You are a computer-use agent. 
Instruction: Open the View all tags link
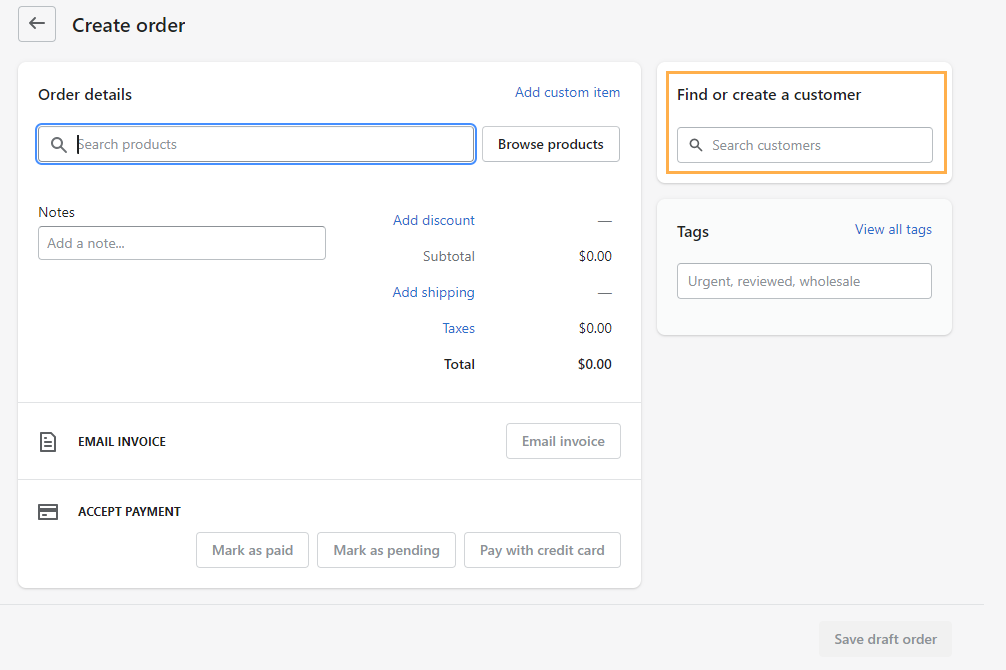(x=893, y=230)
